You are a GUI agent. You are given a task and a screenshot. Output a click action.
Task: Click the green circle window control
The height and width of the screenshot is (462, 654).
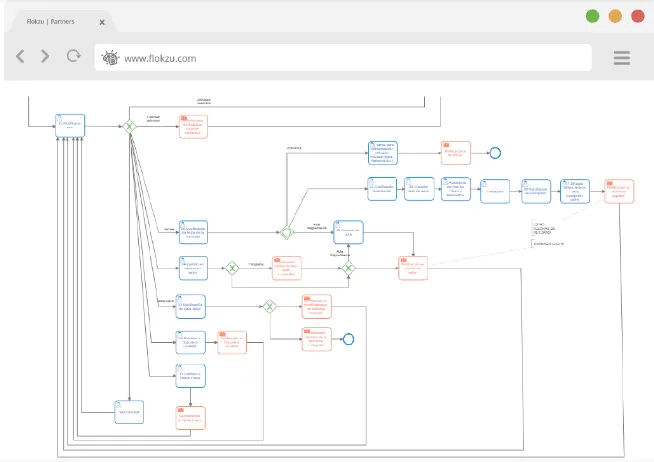coord(592,16)
